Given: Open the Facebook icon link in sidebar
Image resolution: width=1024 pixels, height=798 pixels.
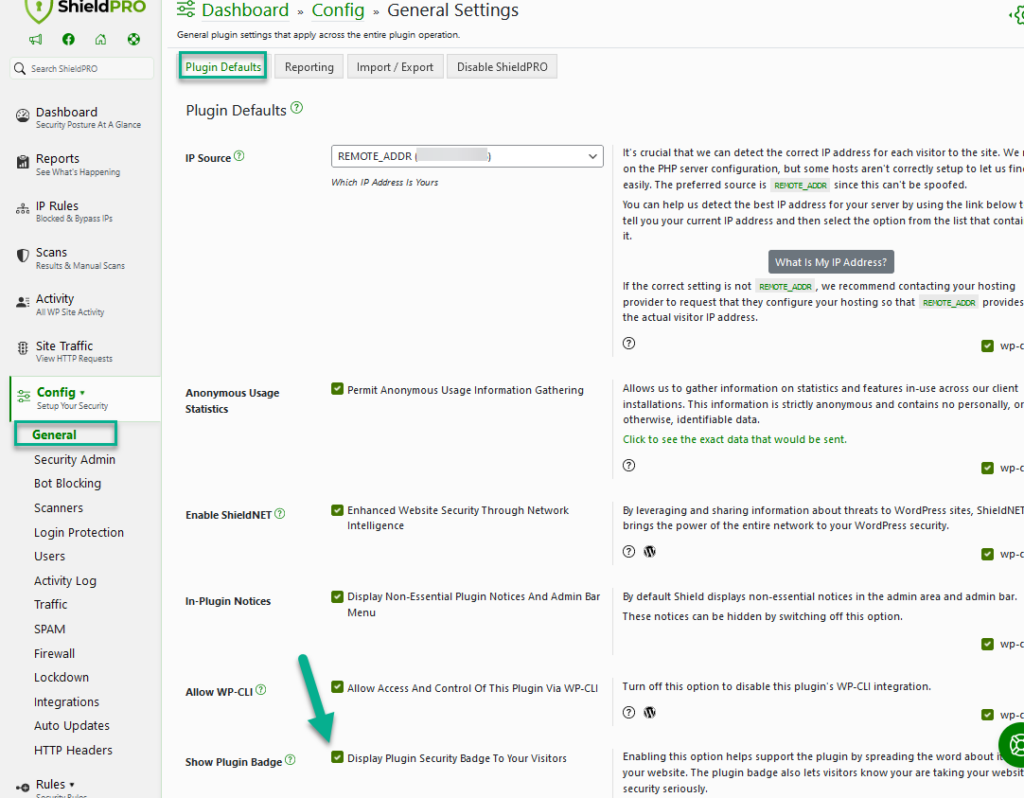Looking at the screenshot, I should click(x=68, y=40).
